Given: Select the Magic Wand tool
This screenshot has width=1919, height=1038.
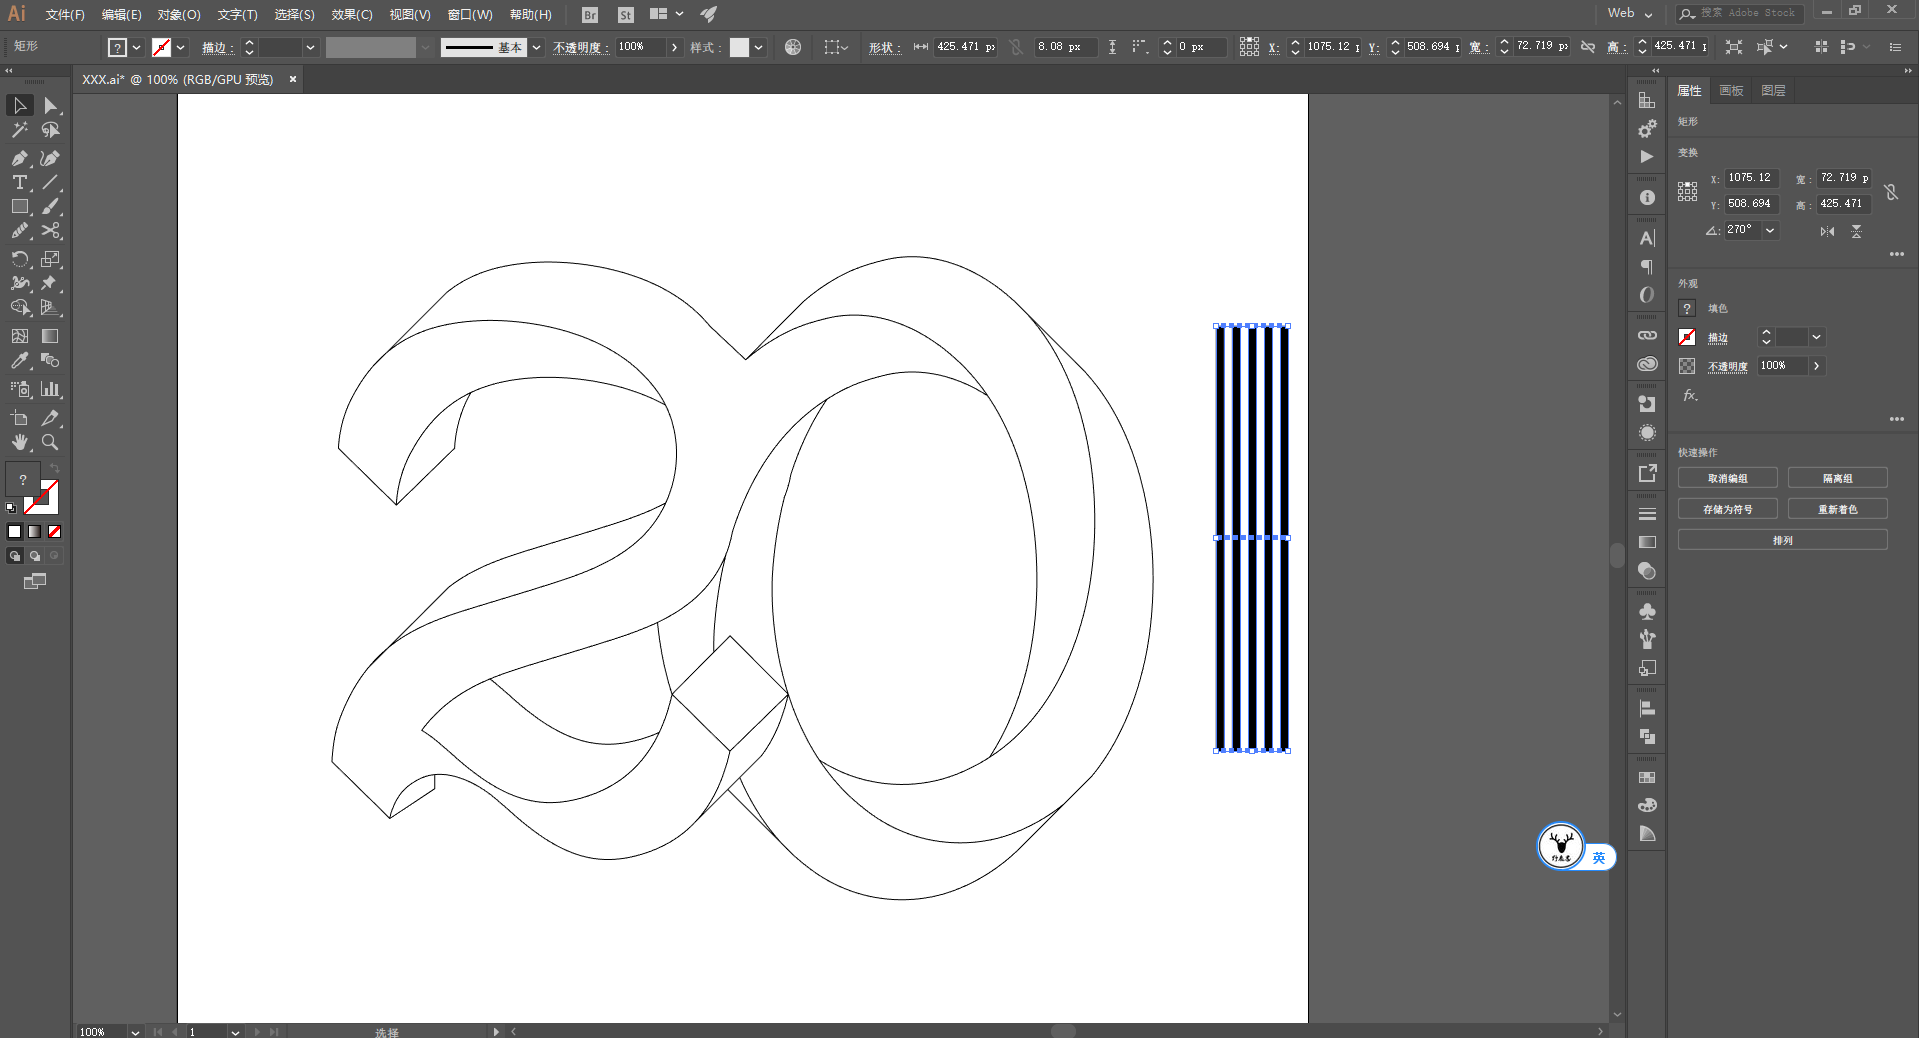Looking at the screenshot, I should 20,130.
